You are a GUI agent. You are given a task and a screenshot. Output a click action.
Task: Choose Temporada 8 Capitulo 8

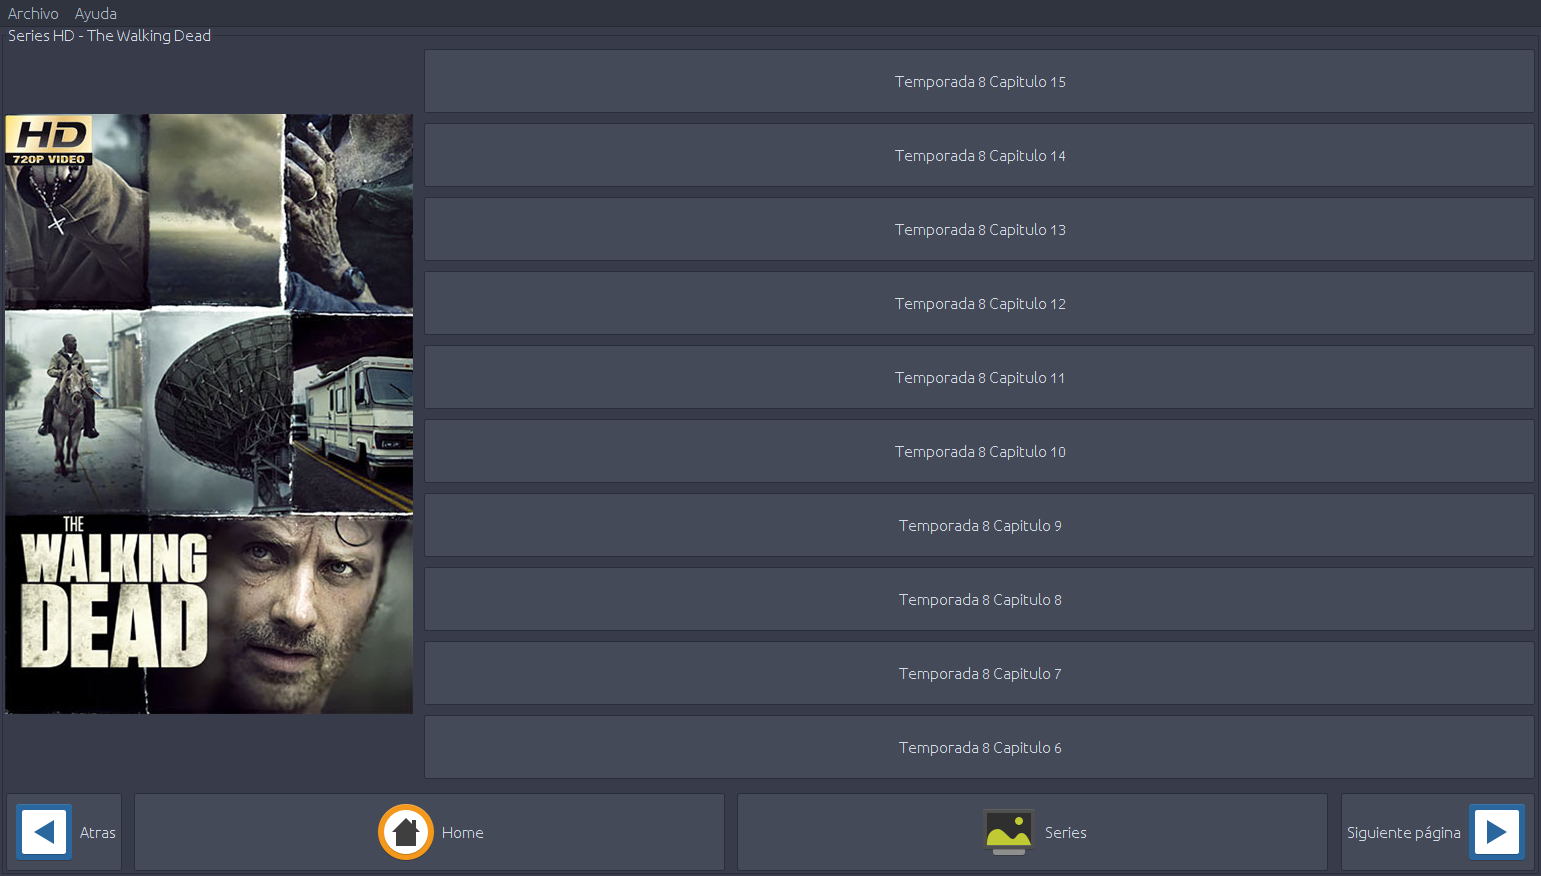click(x=979, y=599)
